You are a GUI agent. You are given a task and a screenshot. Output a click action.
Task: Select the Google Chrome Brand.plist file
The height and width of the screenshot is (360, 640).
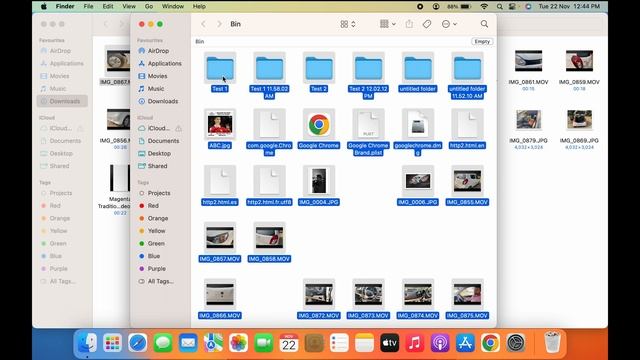[x=368, y=124]
